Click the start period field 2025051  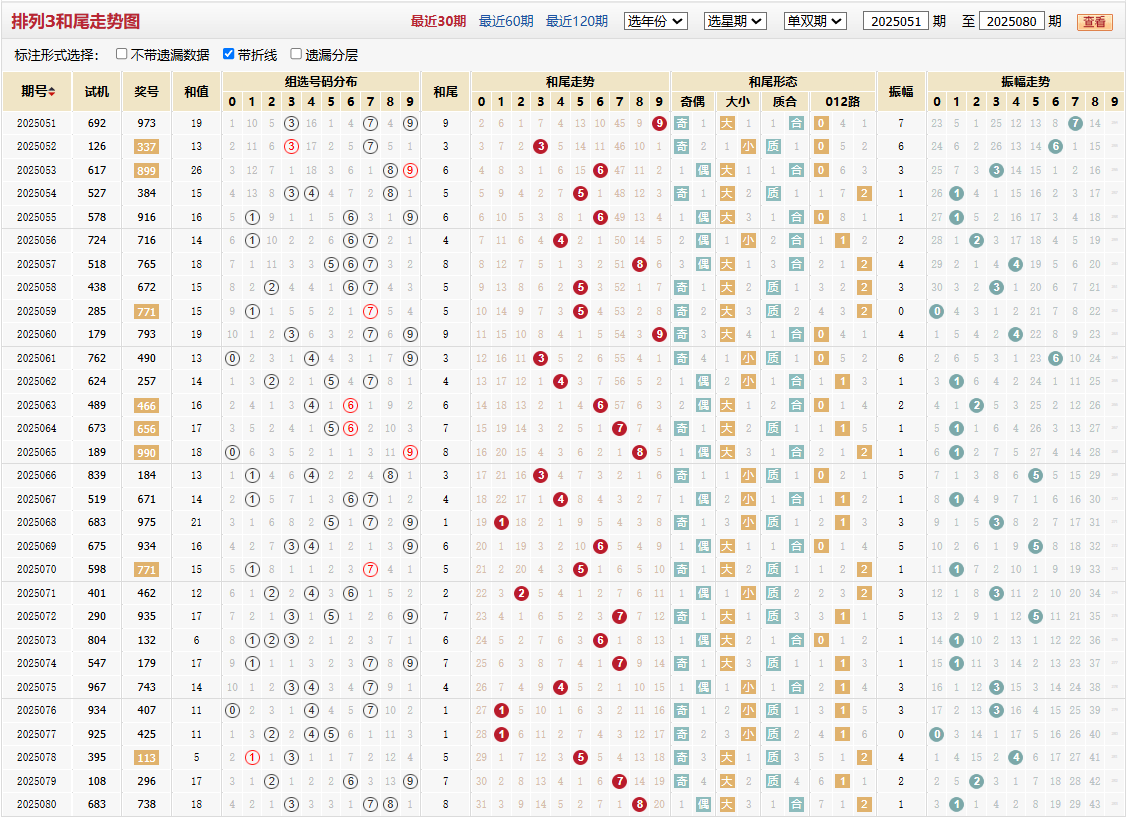(x=896, y=22)
